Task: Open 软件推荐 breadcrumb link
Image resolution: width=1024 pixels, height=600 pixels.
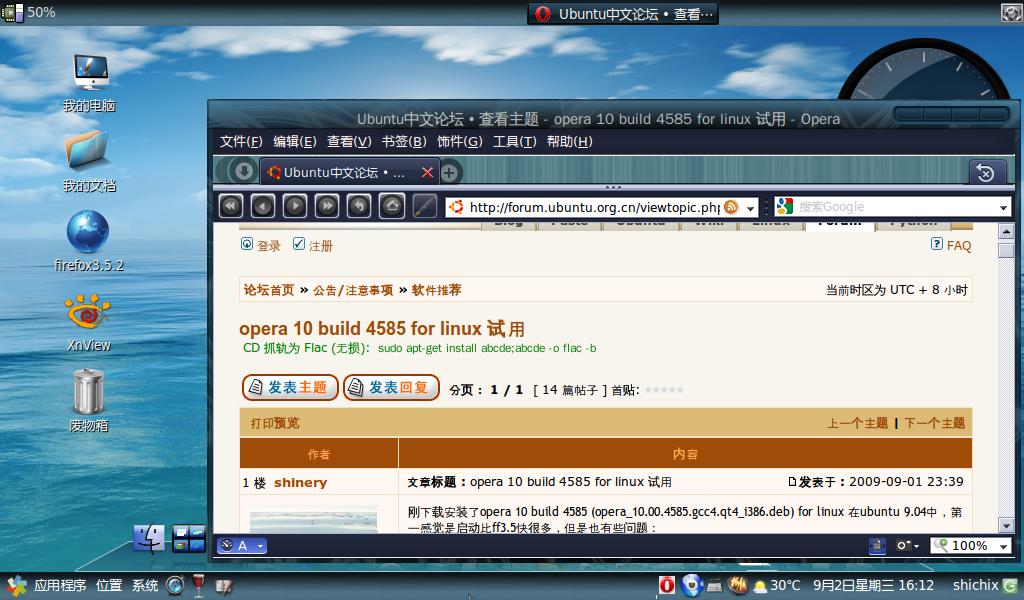Action: click(x=436, y=290)
